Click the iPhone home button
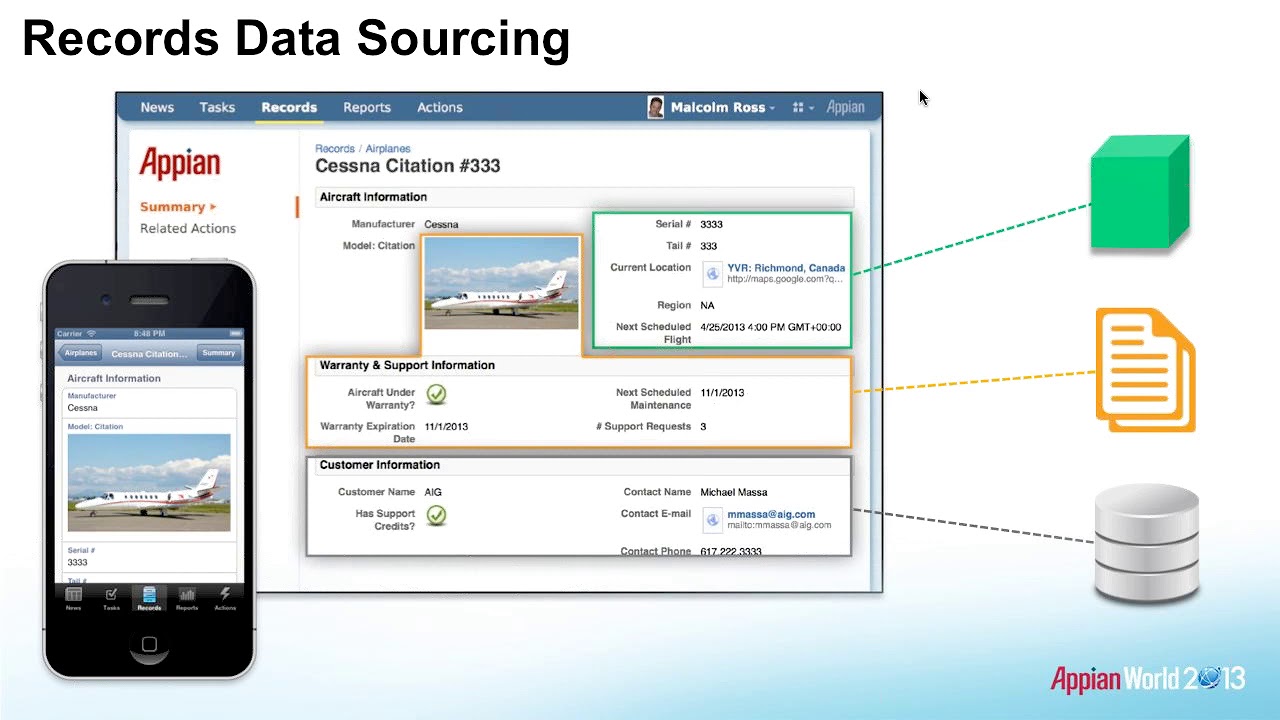The image size is (1280, 720). (149, 646)
